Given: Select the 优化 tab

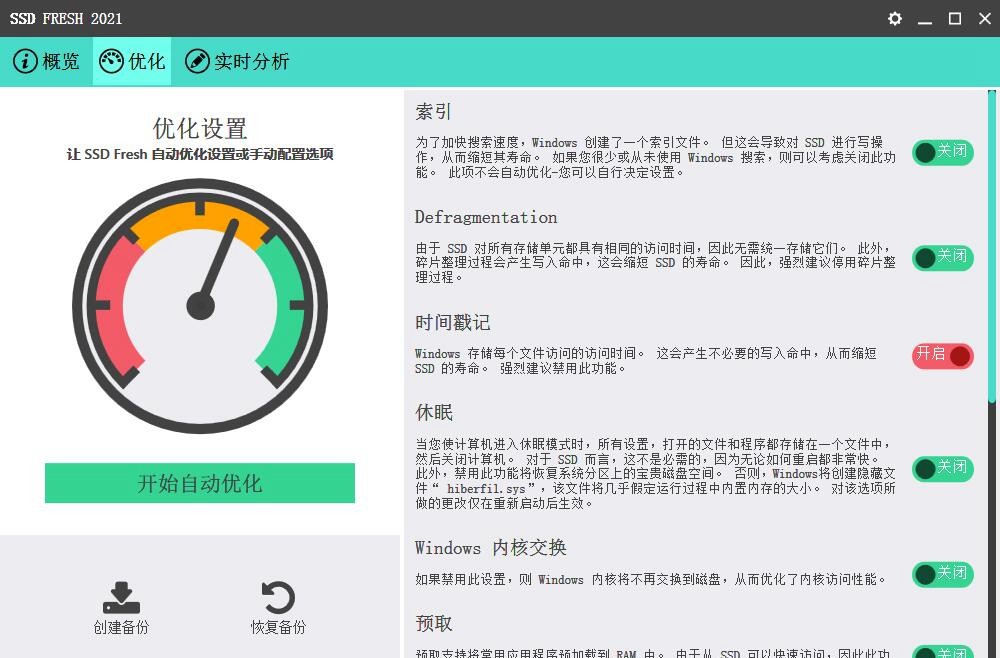Looking at the screenshot, I should [132, 61].
